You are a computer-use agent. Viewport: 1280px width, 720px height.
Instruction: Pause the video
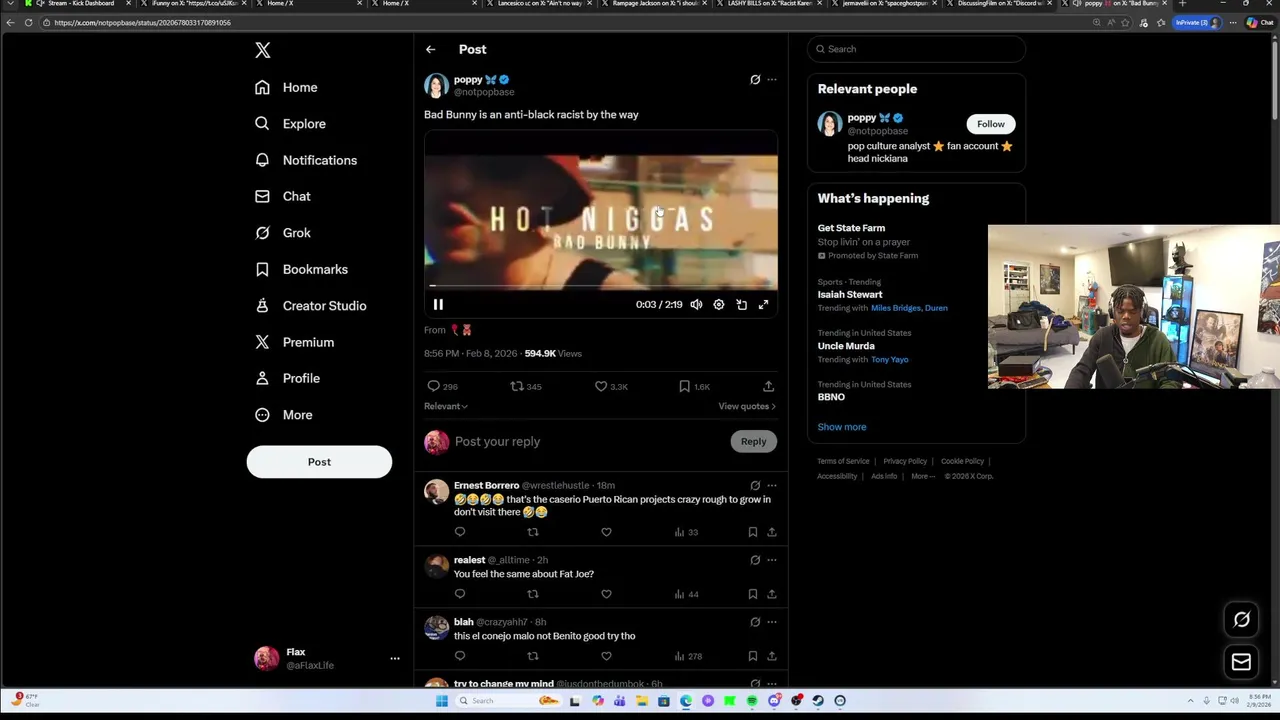coord(438,304)
